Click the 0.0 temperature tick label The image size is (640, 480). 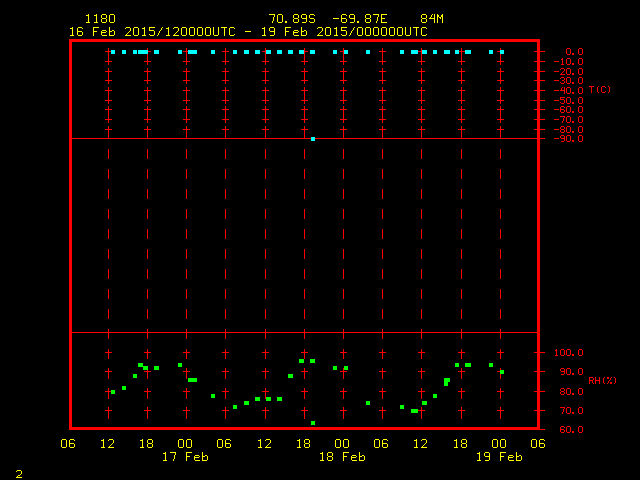click(x=575, y=51)
